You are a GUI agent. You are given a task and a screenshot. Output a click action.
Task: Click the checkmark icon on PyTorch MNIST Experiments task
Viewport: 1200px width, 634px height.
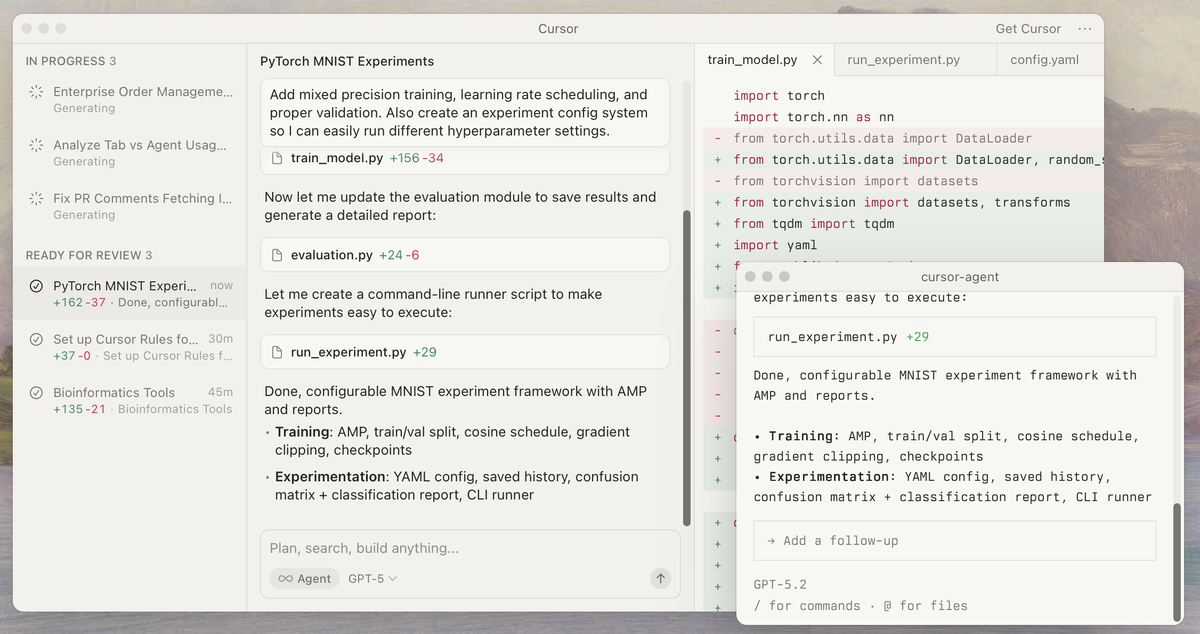tap(36, 286)
